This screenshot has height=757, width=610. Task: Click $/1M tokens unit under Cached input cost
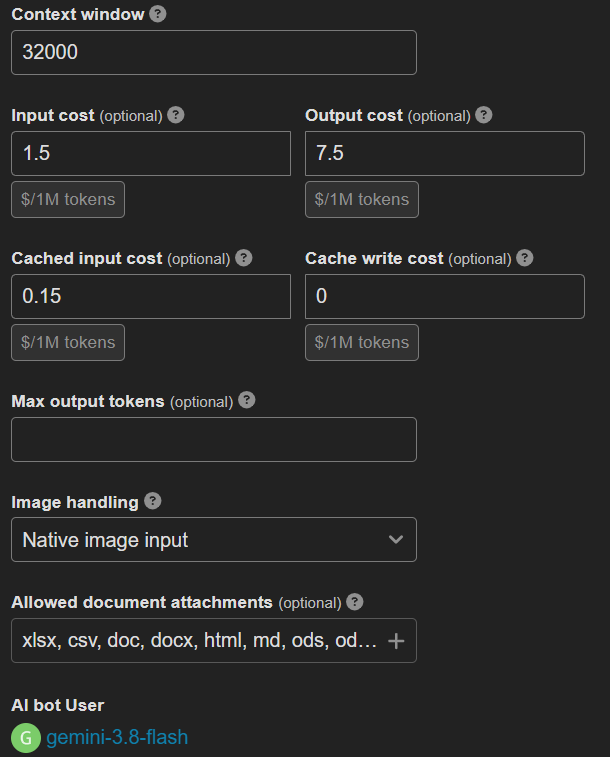[68, 343]
